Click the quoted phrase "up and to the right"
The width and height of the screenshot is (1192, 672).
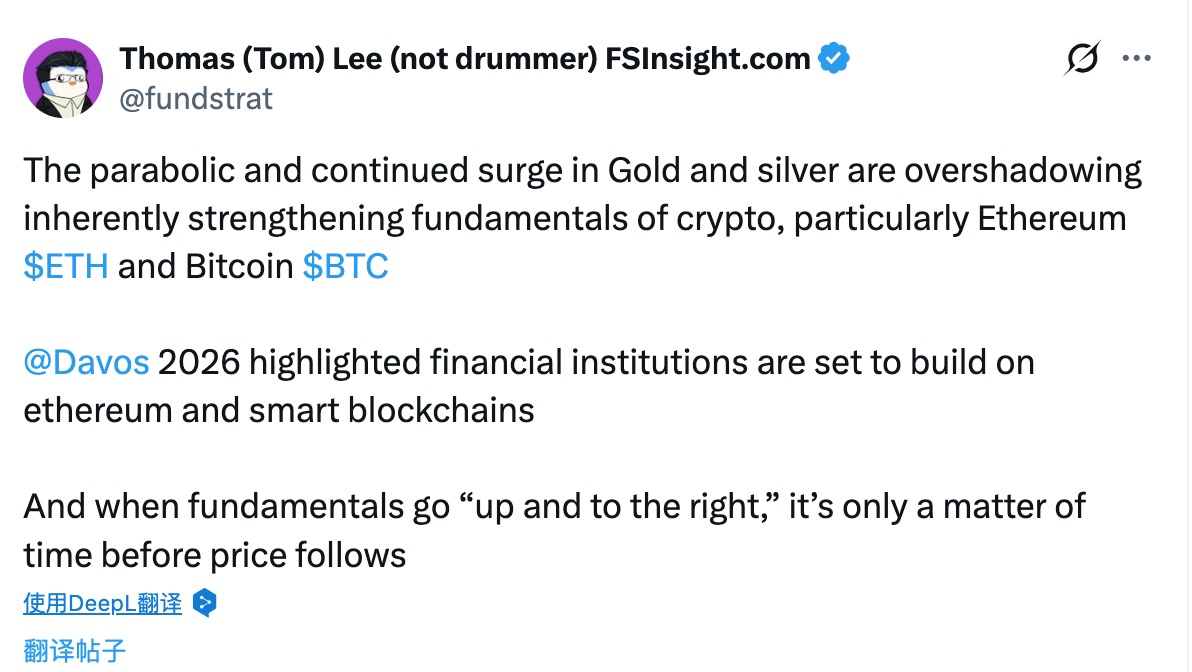pos(620,506)
